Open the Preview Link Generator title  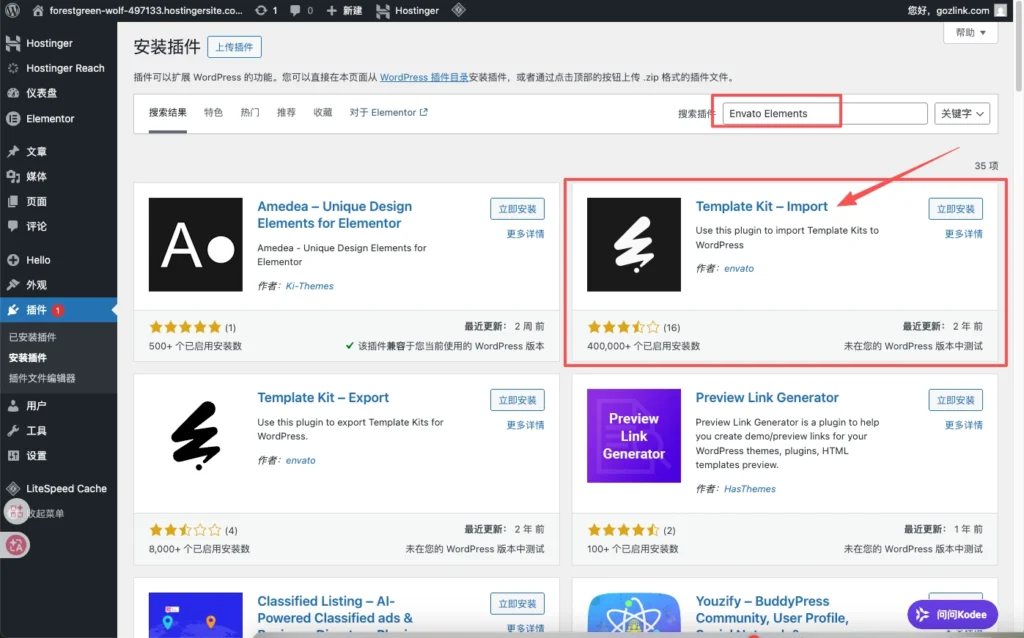(x=767, y=398)
